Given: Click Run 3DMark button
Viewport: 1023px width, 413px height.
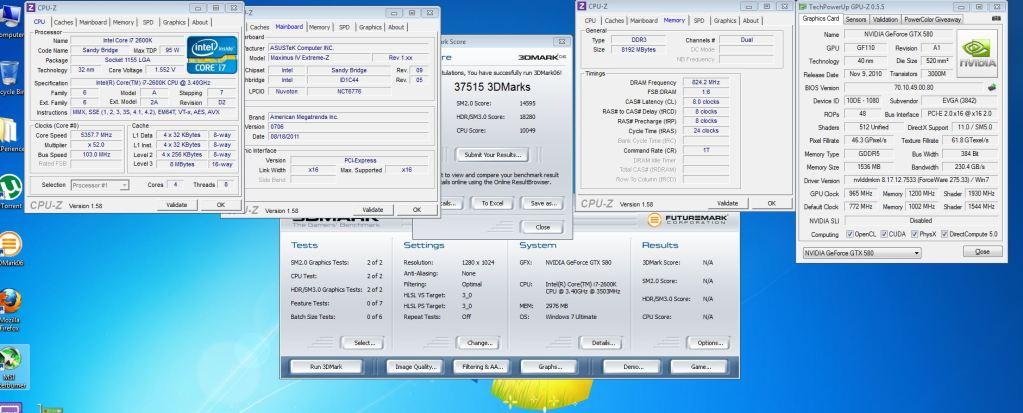Looking at the screenshot, I should 326,367.
